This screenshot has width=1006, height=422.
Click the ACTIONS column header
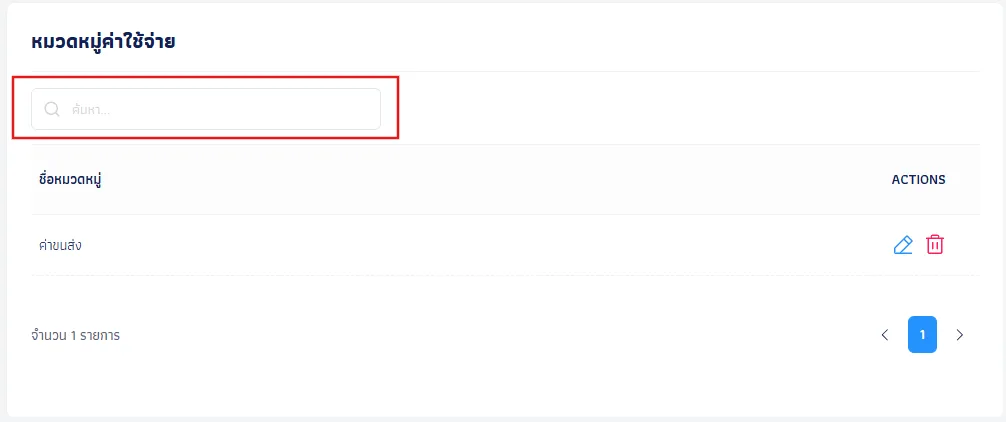[x=918, y=180]
